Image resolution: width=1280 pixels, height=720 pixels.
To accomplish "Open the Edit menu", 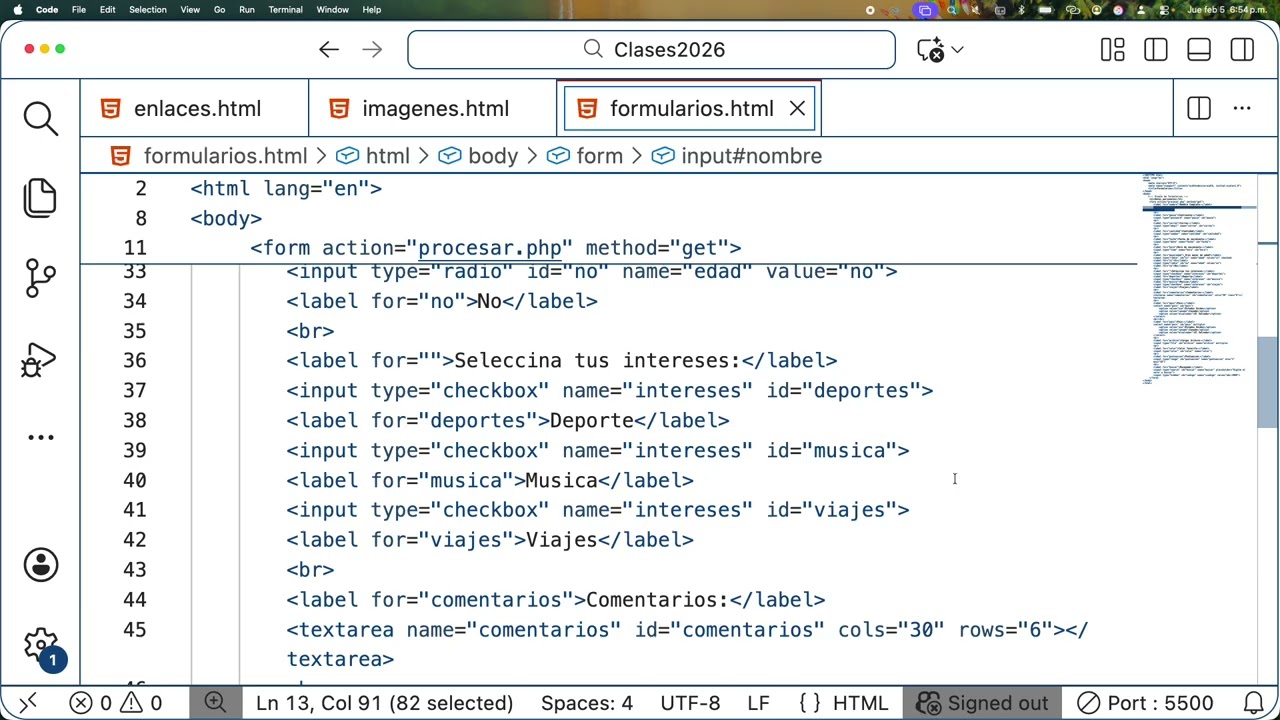I will [108, 10].
